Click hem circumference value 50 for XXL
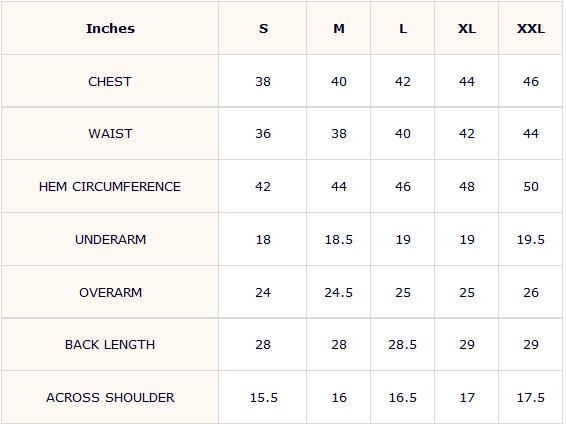 click(531, 187)
